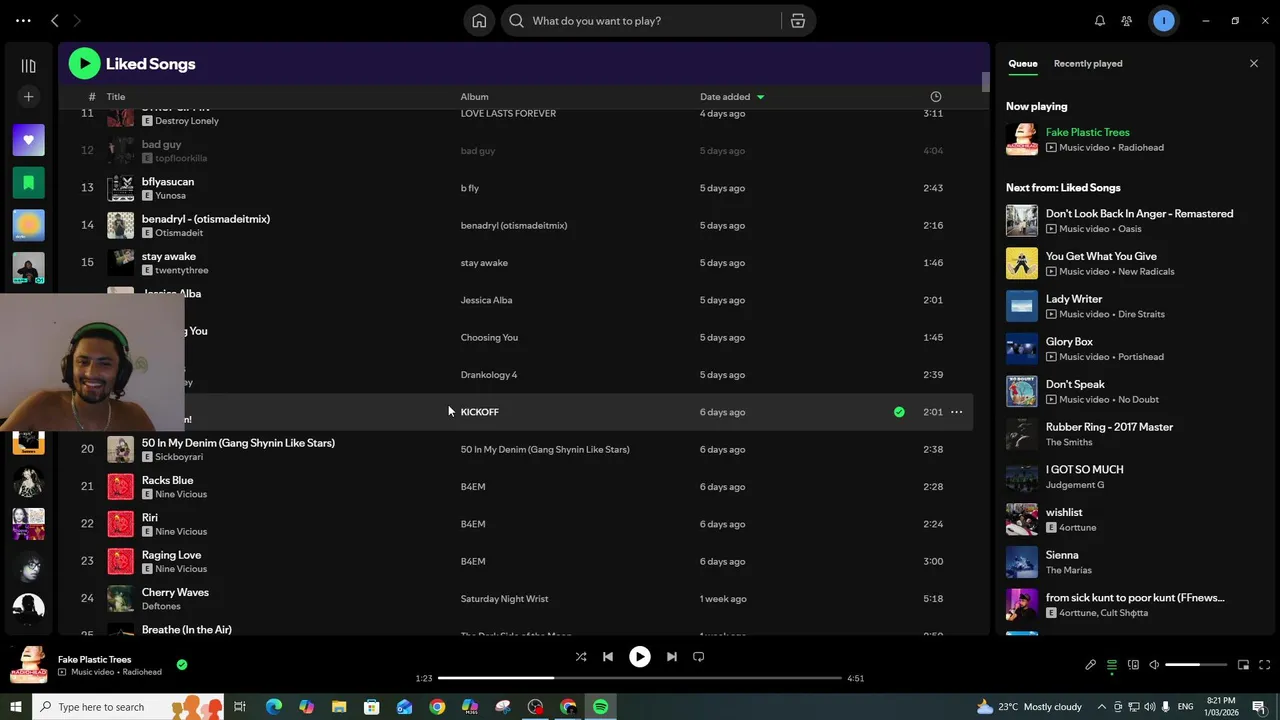1280x720 pixels.
Task: Open Radiohead artist link in player bar
Action: point(140,672)
